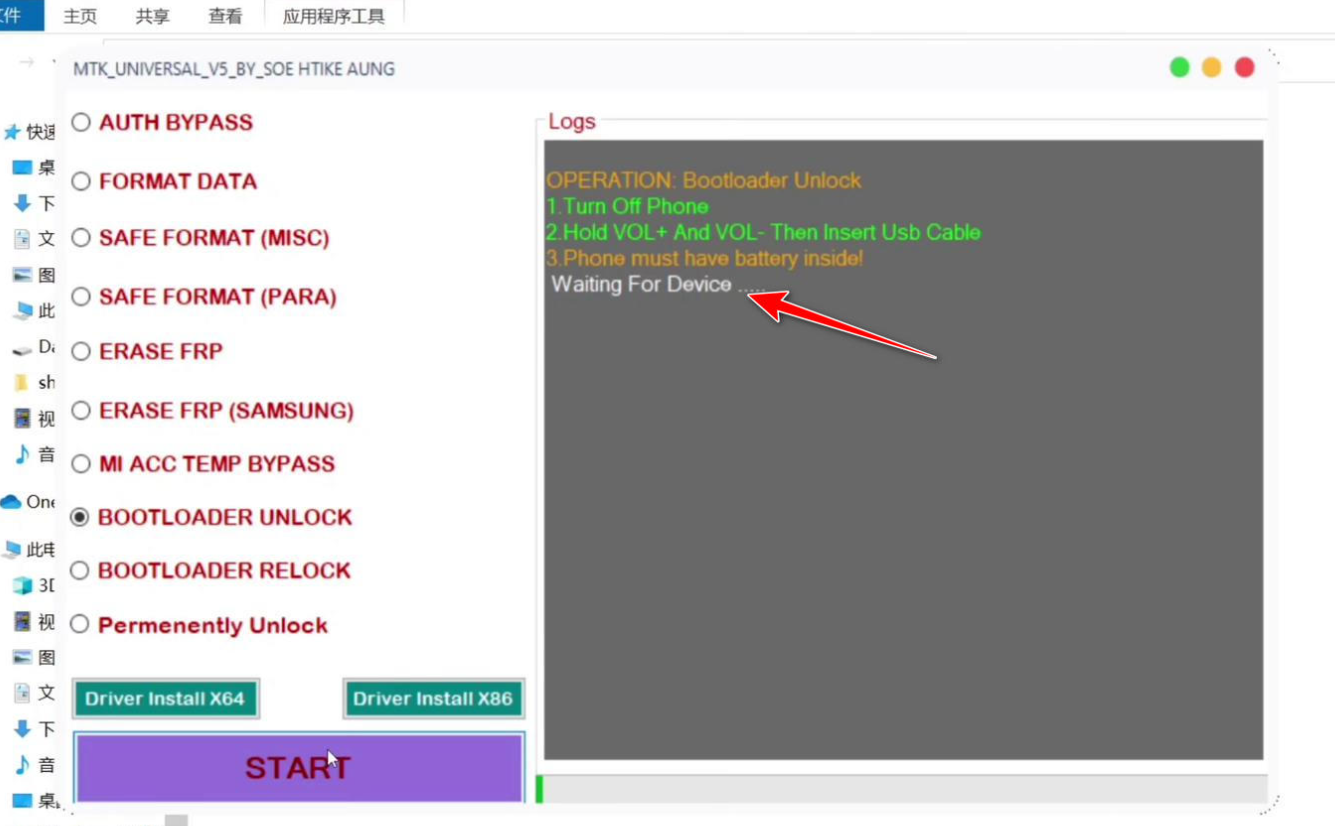Open the 3D Objects icon under This PC
This screenshot has height=826, width=1335.
[x=22, y=585]
